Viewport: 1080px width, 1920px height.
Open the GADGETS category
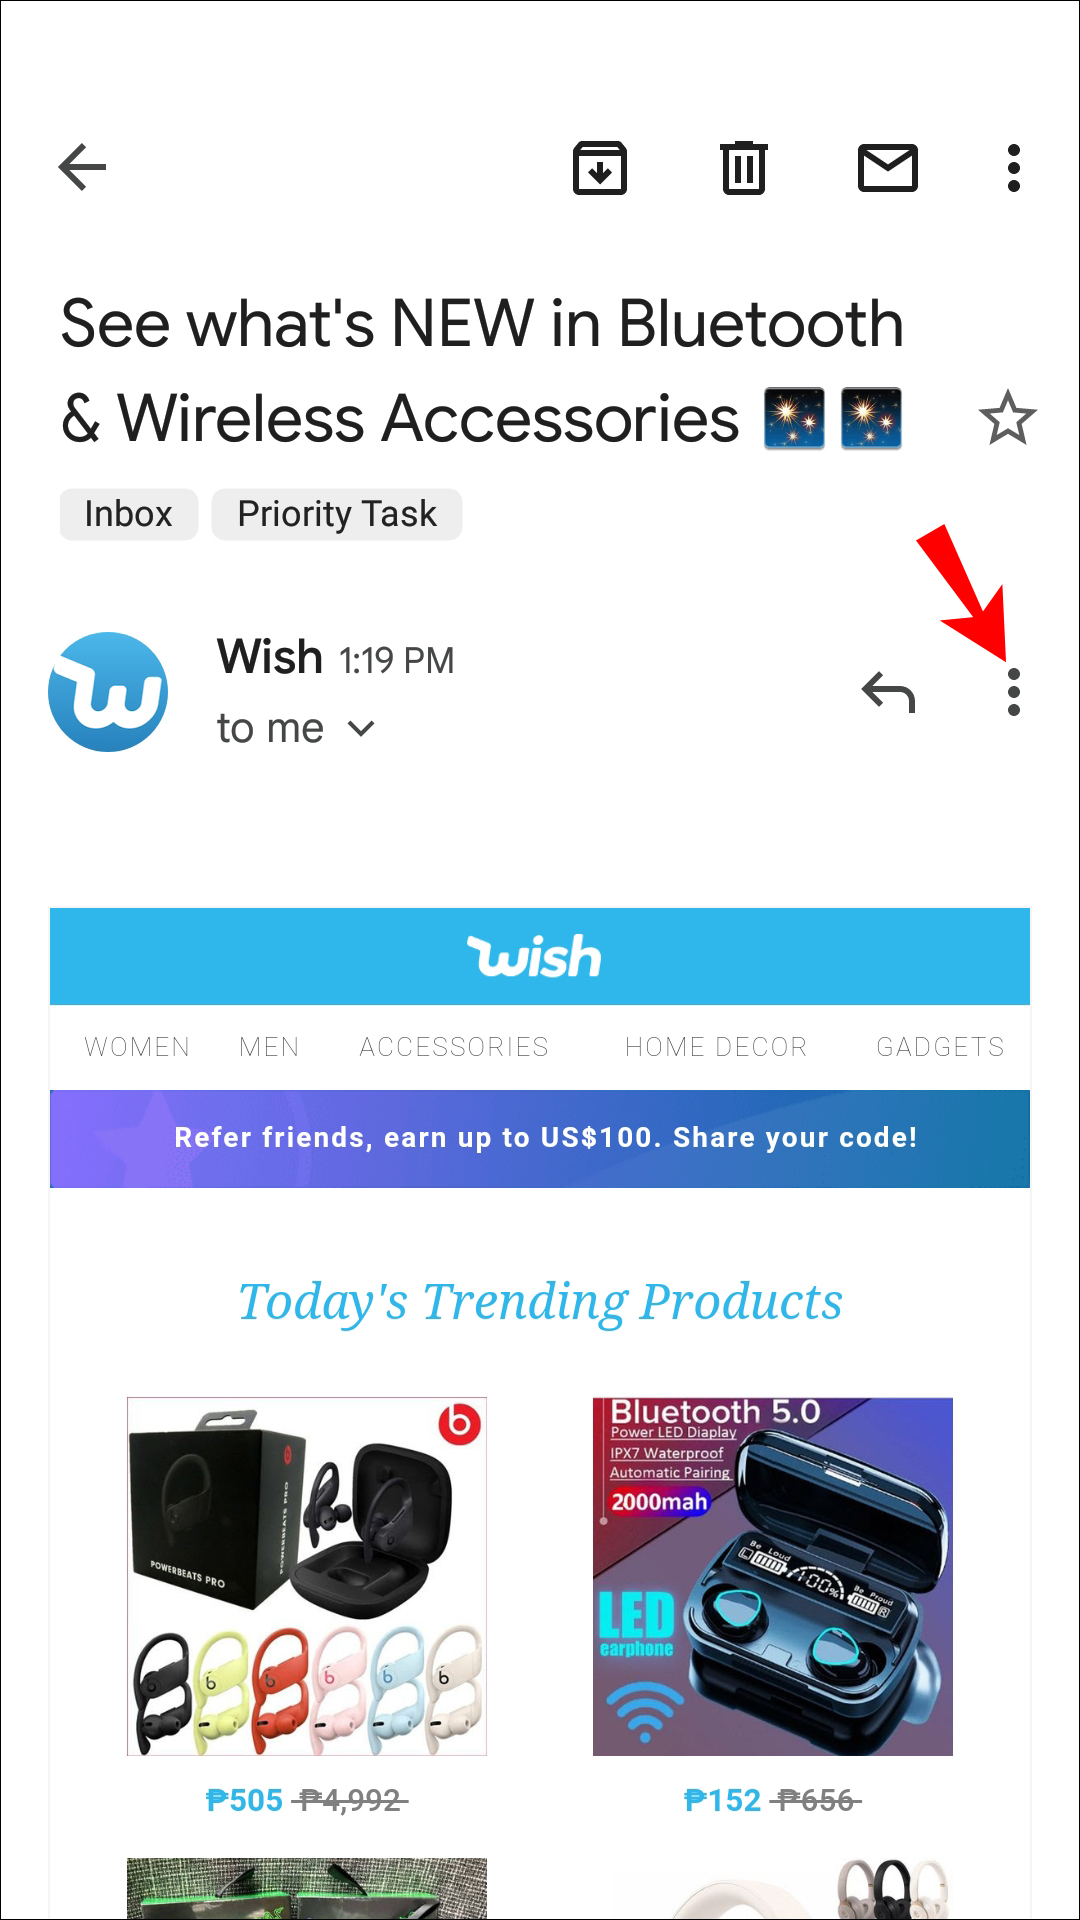tap(940, 1047)
